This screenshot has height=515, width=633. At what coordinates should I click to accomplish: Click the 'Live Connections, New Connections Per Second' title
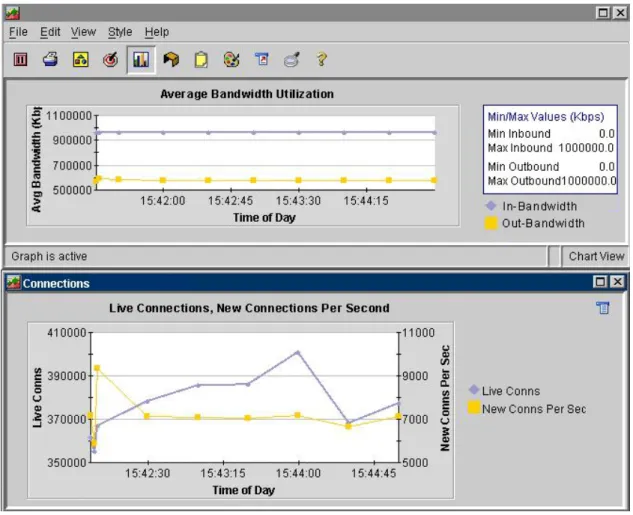249,308
